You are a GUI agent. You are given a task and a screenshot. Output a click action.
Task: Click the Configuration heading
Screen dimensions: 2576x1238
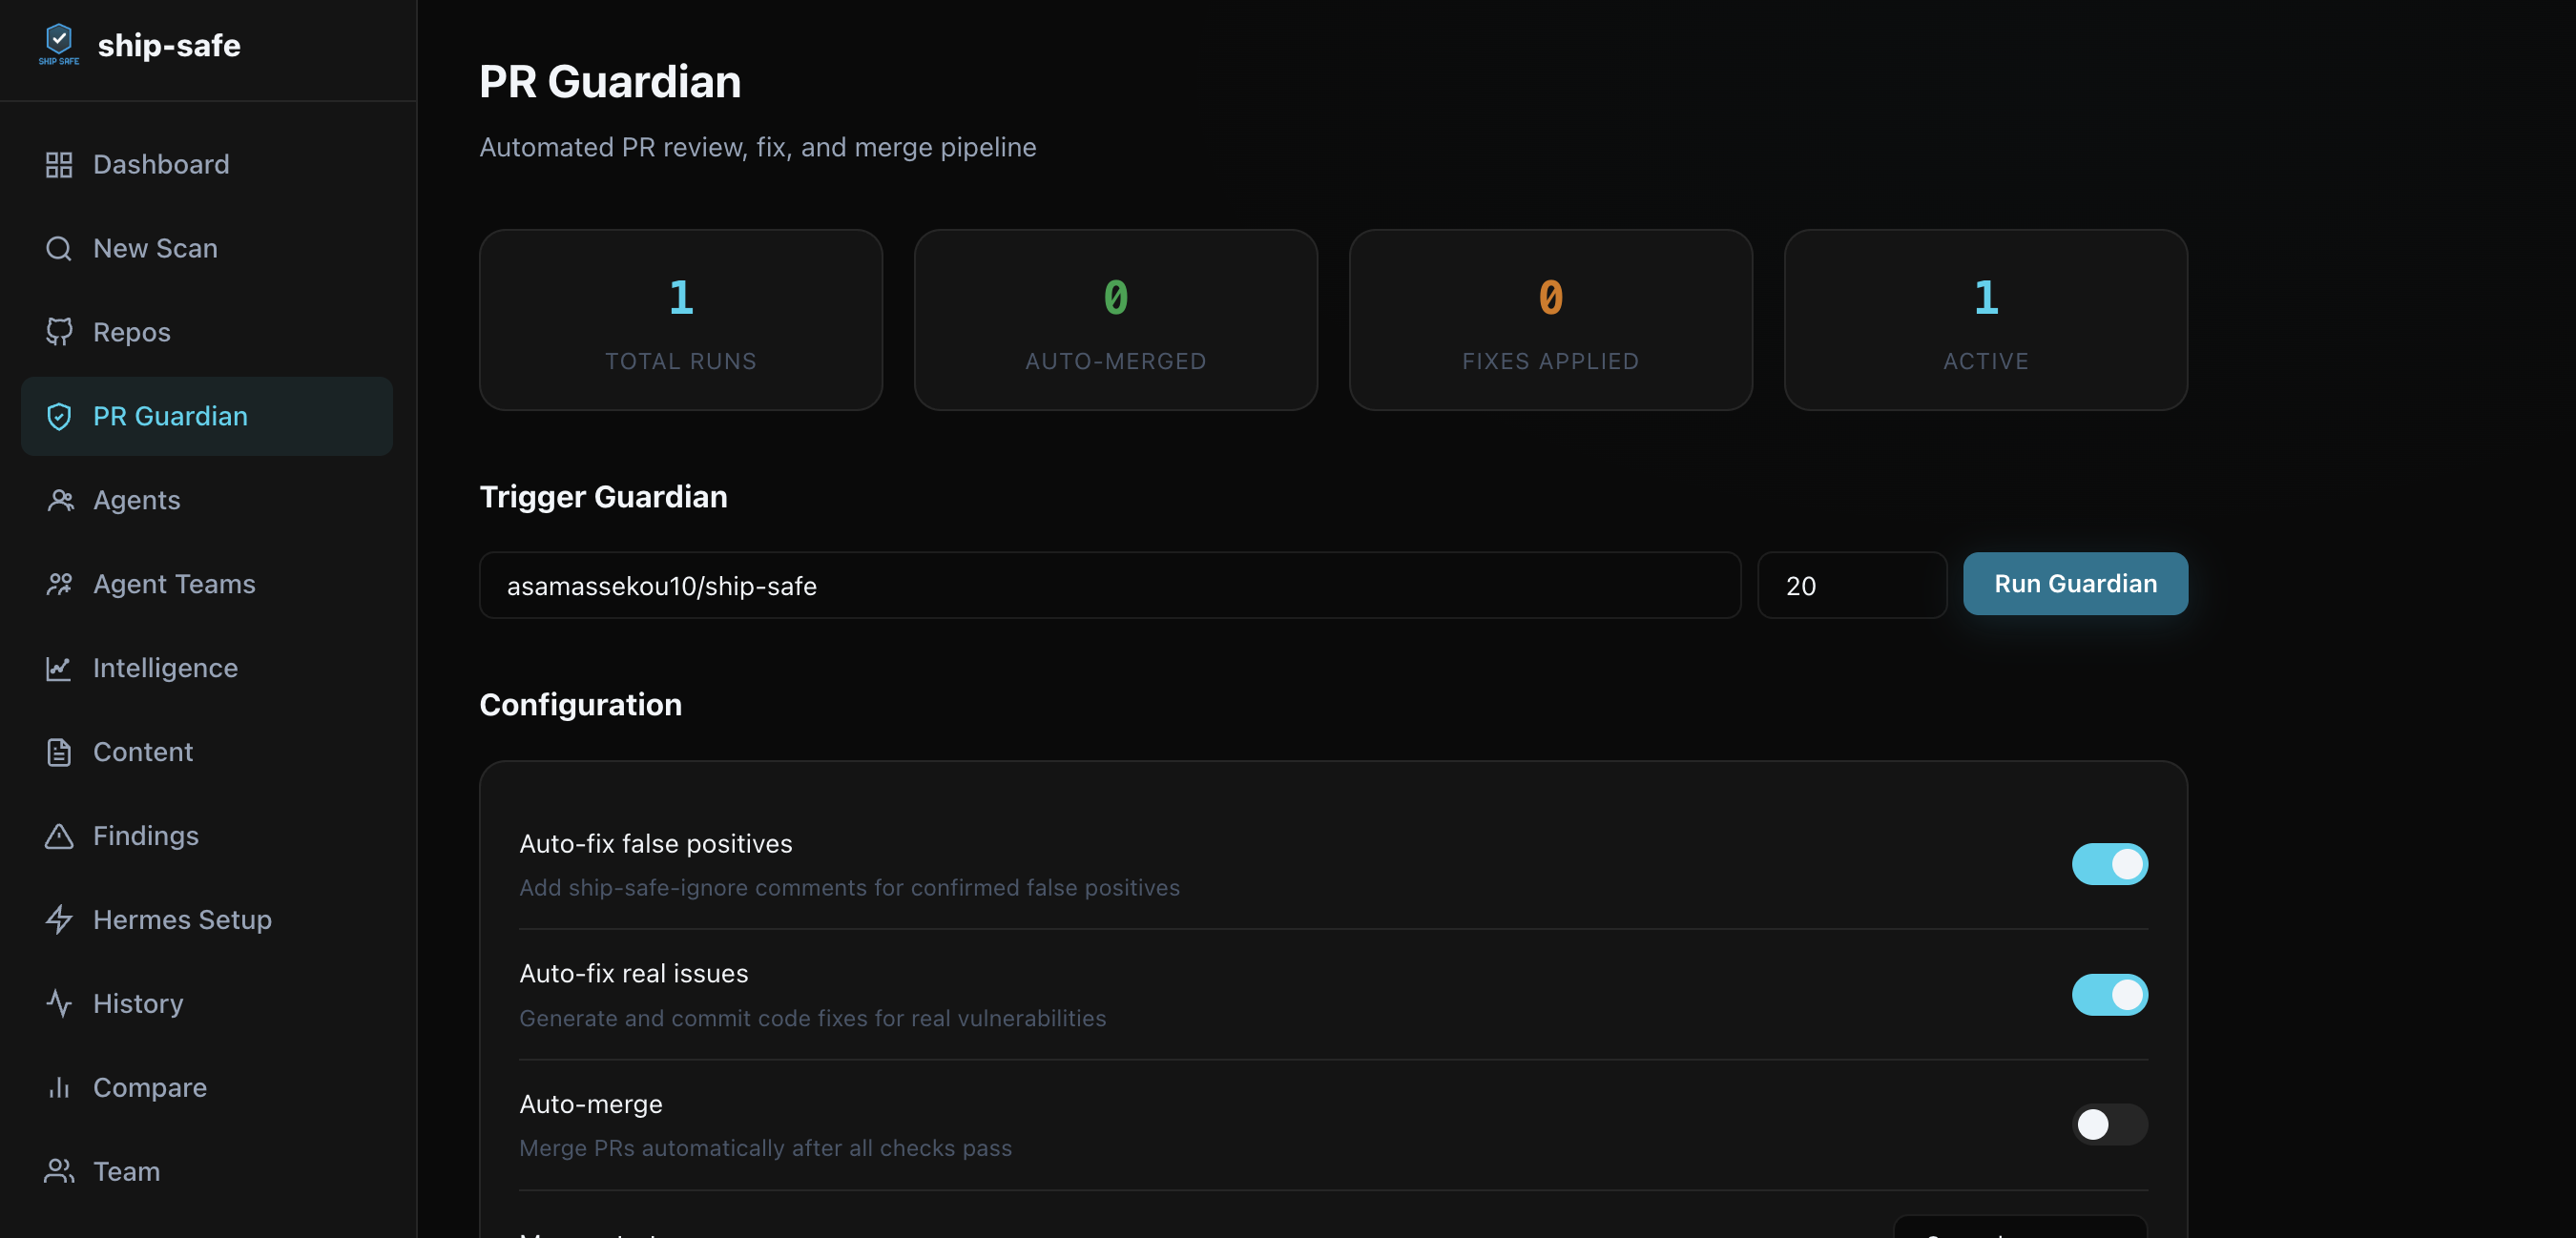pyautogui.click(x=581, y=705)
